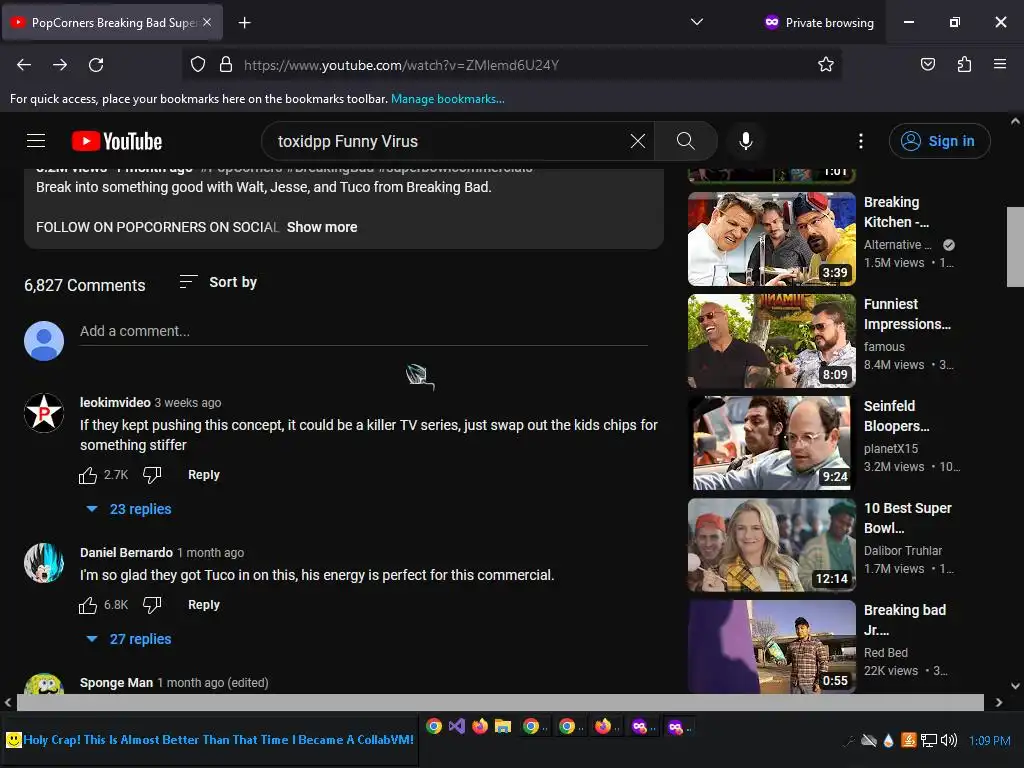This screenshot has height=768, width=1024.
Task: Click vertical scrollbar down arrow
Action: pos(1015,686)
